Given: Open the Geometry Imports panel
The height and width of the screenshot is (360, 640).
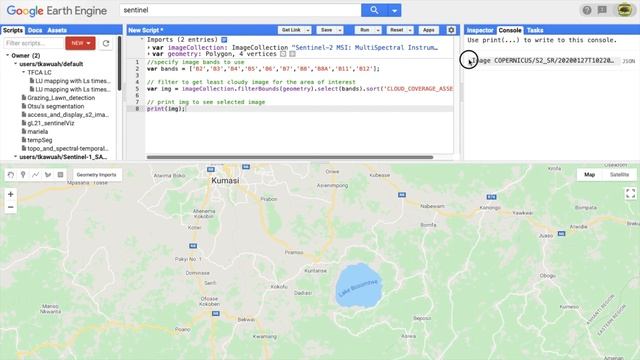Looking at the screenshot, I should coord(96,175).
